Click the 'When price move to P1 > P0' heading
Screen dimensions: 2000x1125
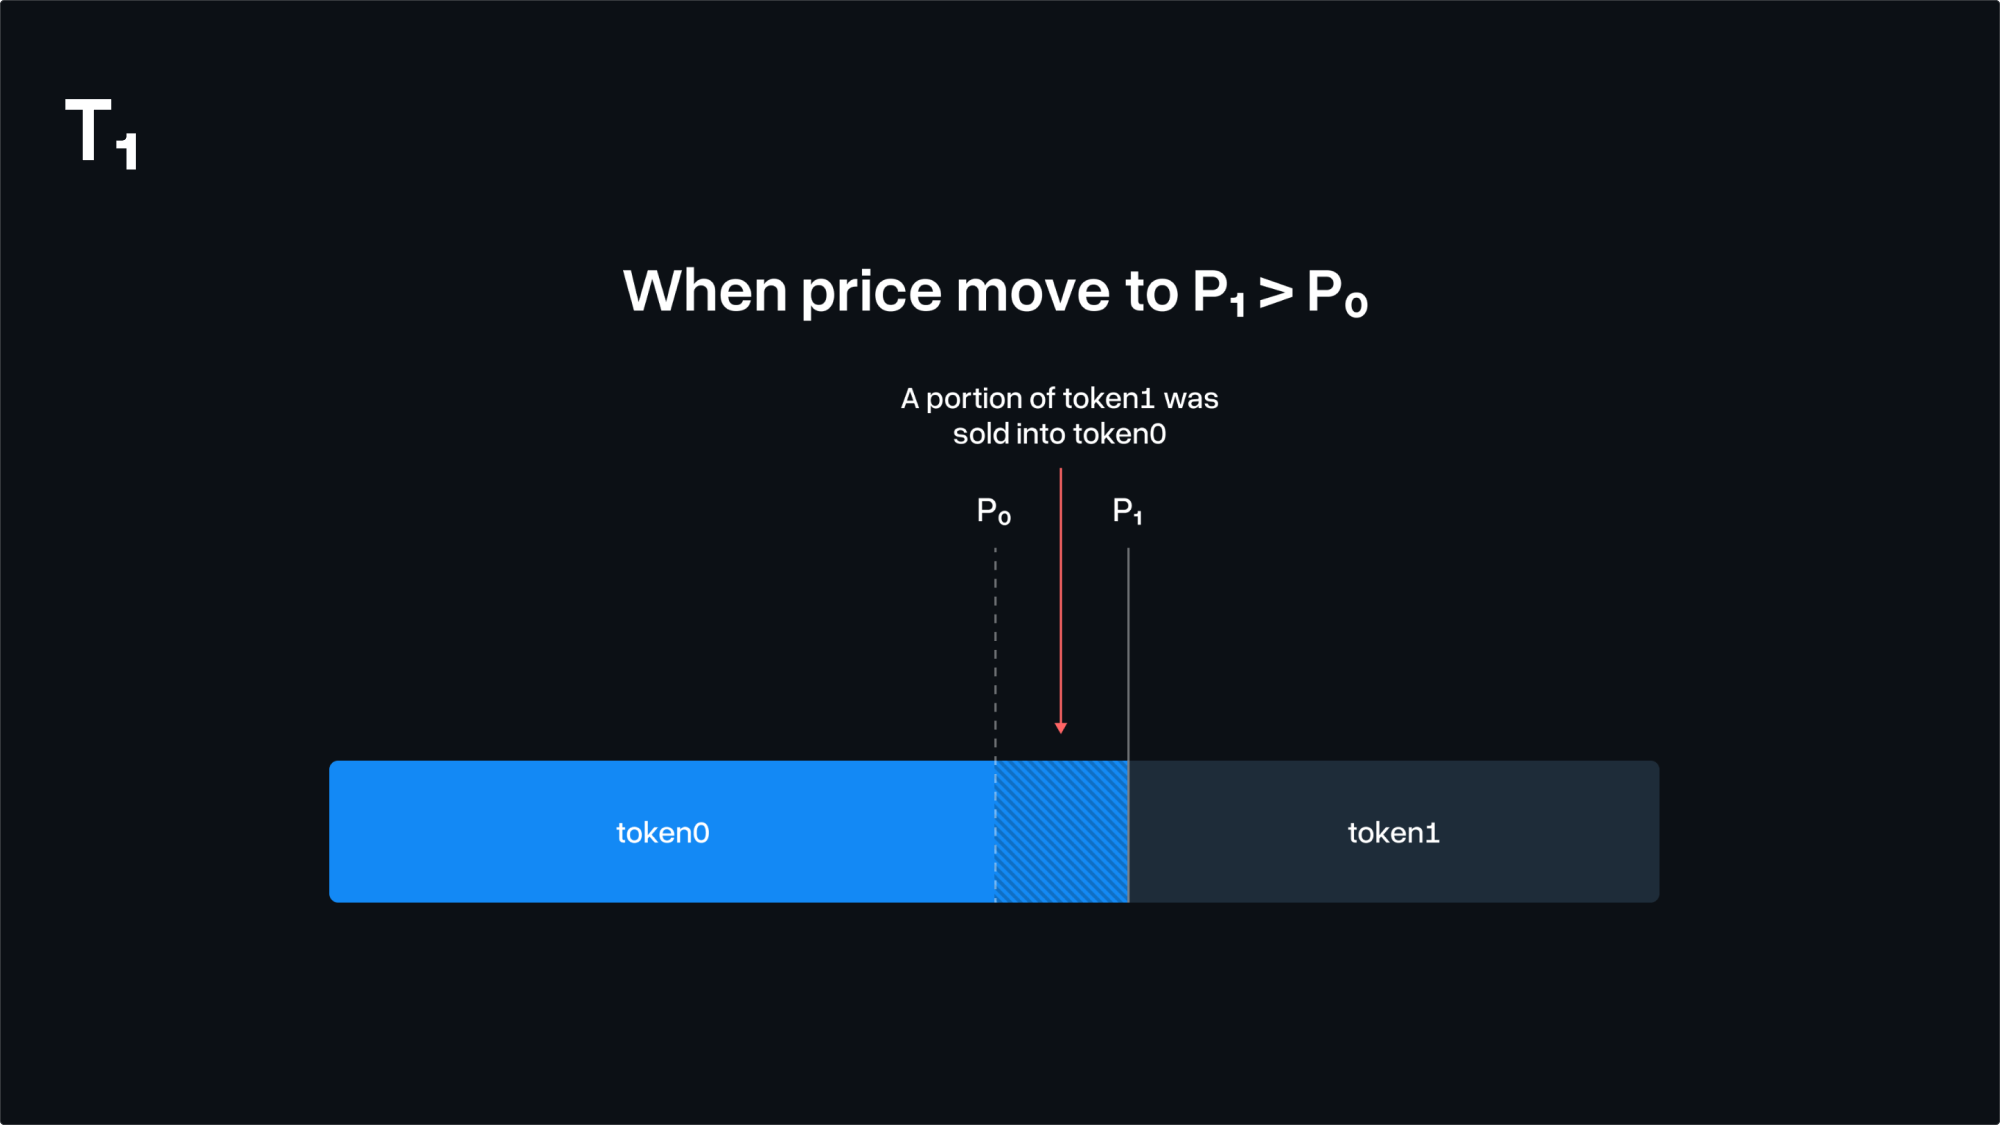point(995,292)
